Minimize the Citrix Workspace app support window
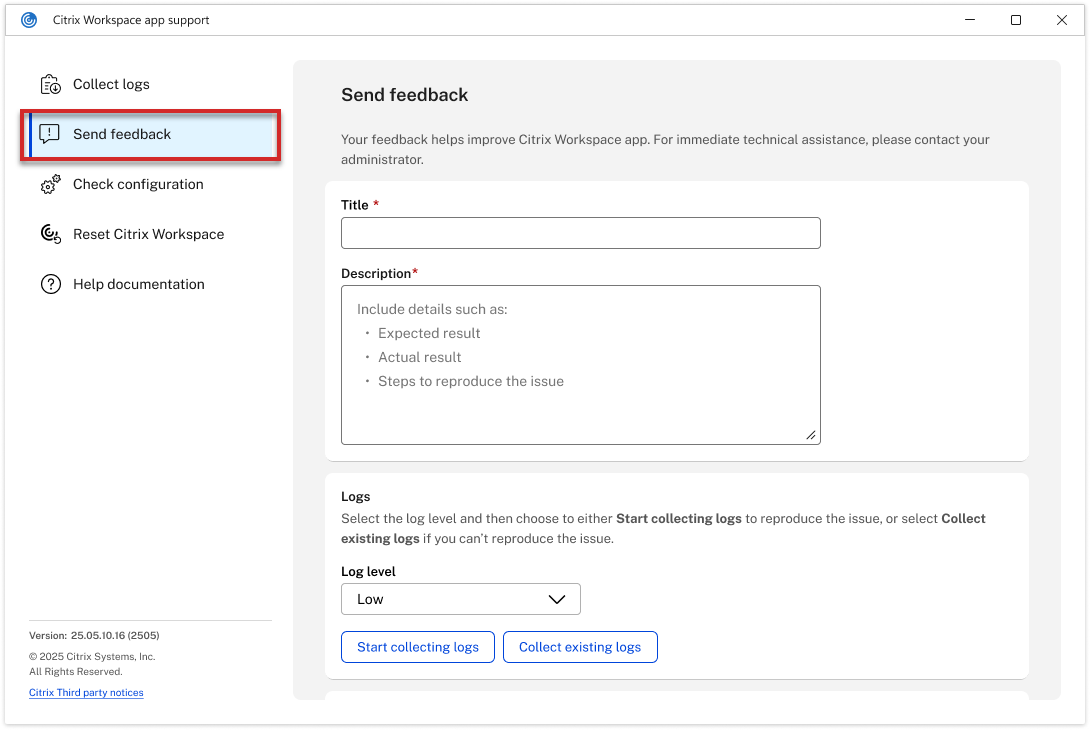Image resolution: width=1090 pixels, height=730 pixels. click(x=970, y=20)
